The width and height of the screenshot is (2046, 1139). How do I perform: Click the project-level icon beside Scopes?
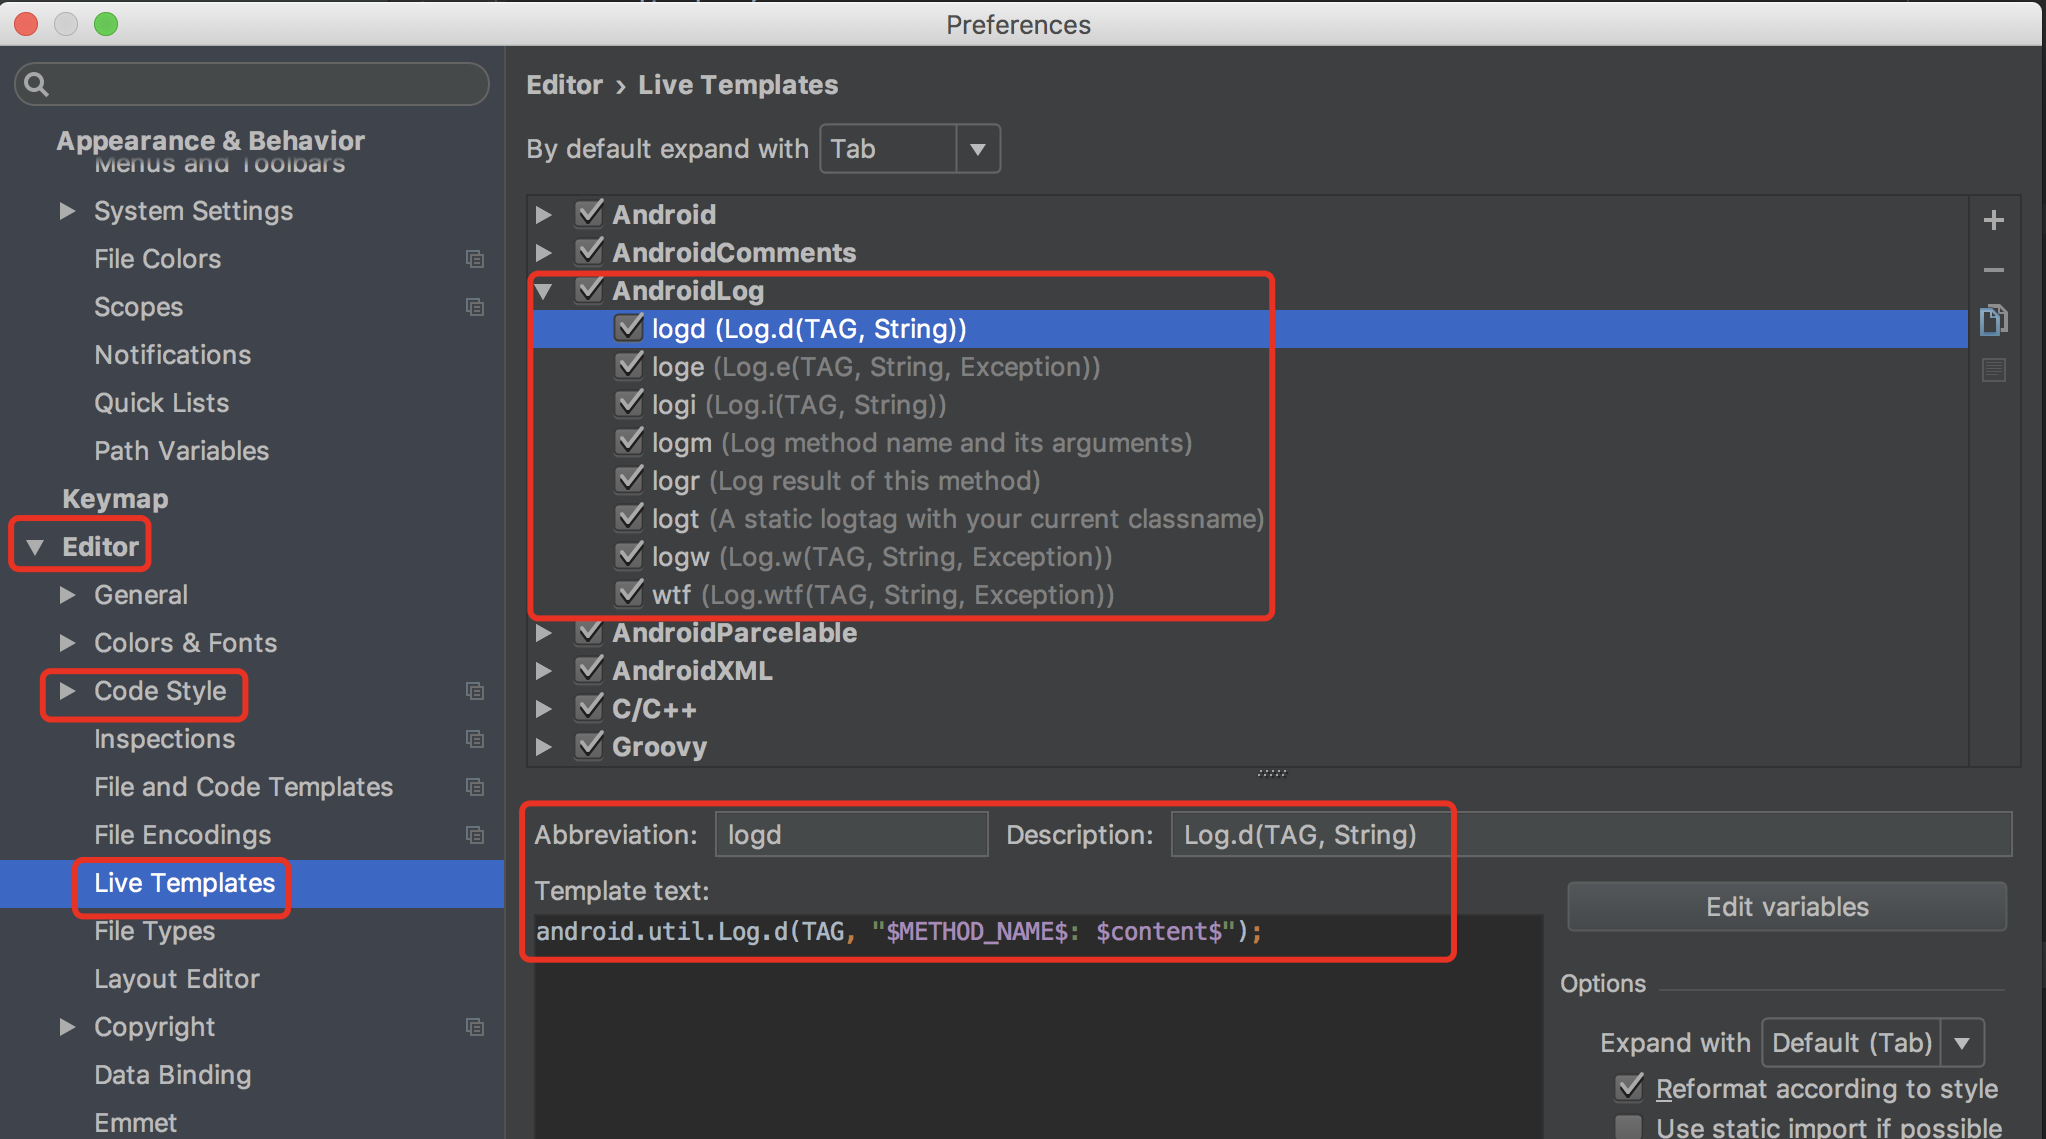click(x=475, y=307)
